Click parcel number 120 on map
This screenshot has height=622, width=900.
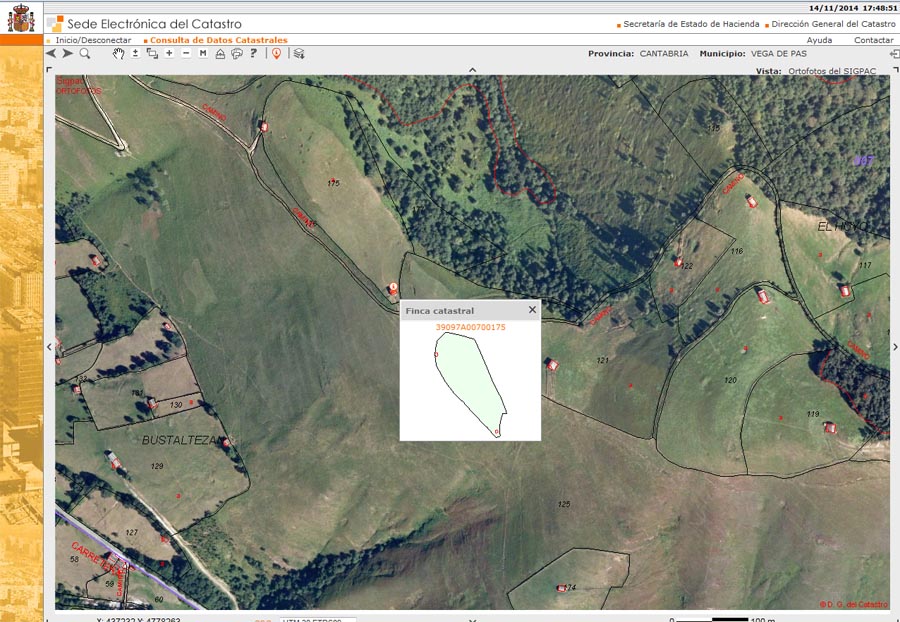tap(730, 380)
